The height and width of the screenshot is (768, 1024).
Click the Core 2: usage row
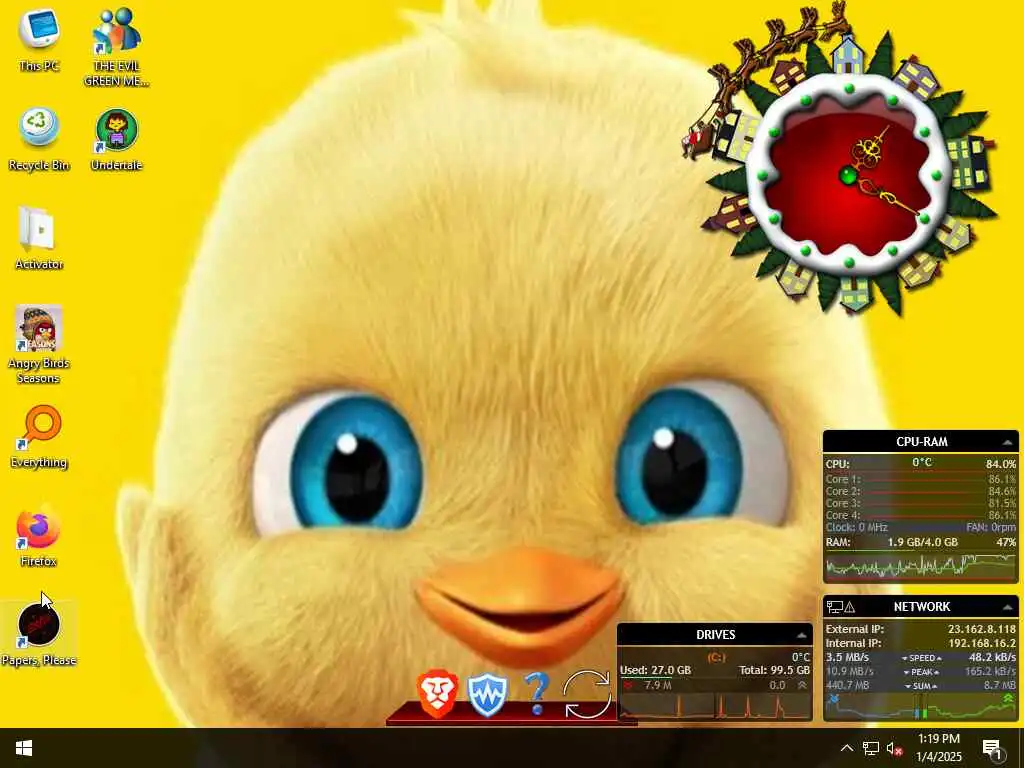click(920, 491)
